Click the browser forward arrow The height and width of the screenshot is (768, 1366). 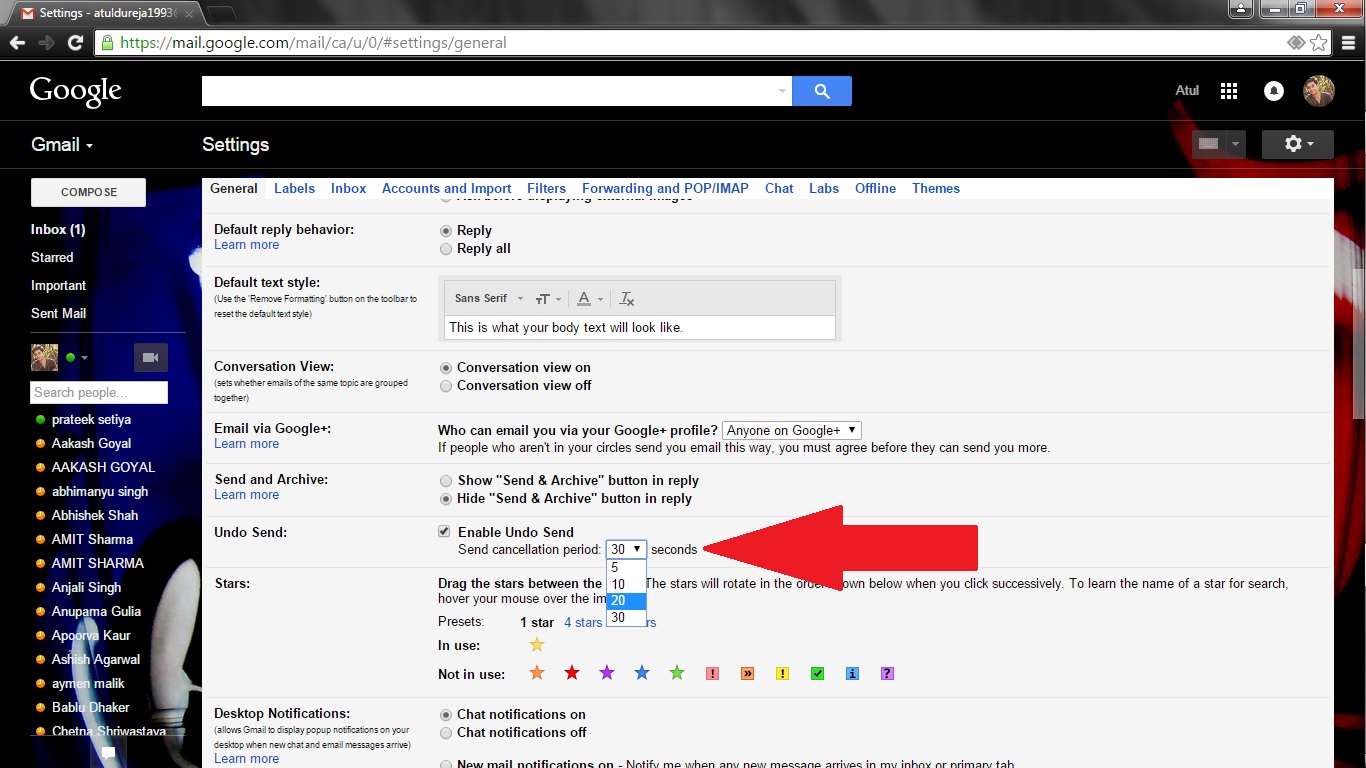[x=46, y=43]
